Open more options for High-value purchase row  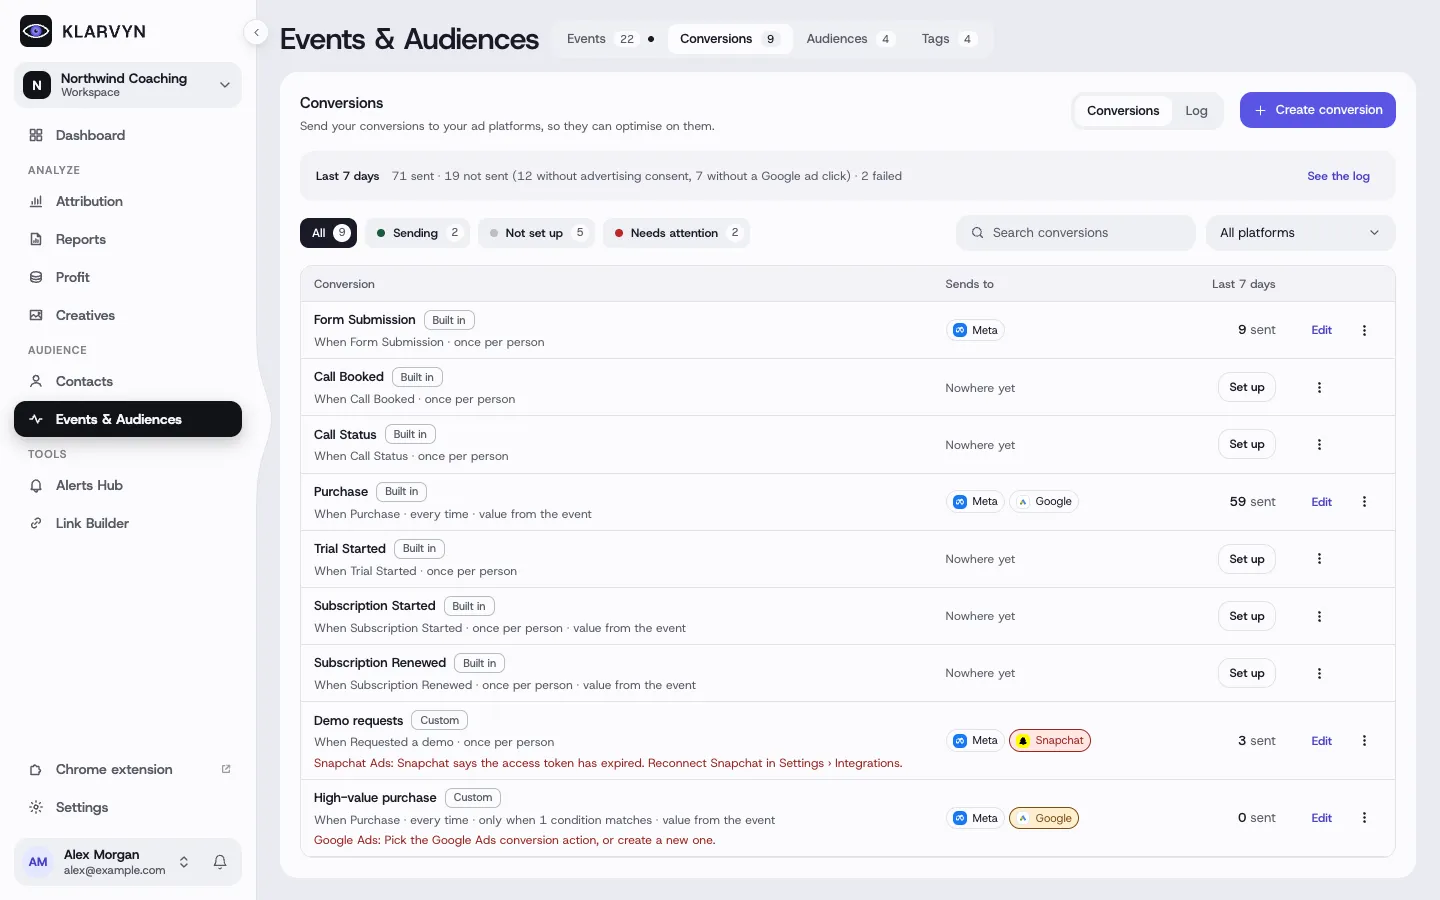pyautogui.click(x=1364, y=818)
